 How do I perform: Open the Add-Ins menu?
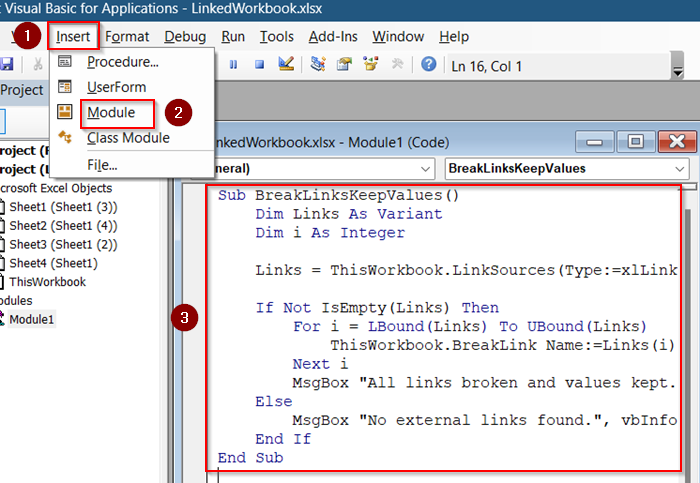(x=333, y=37)
